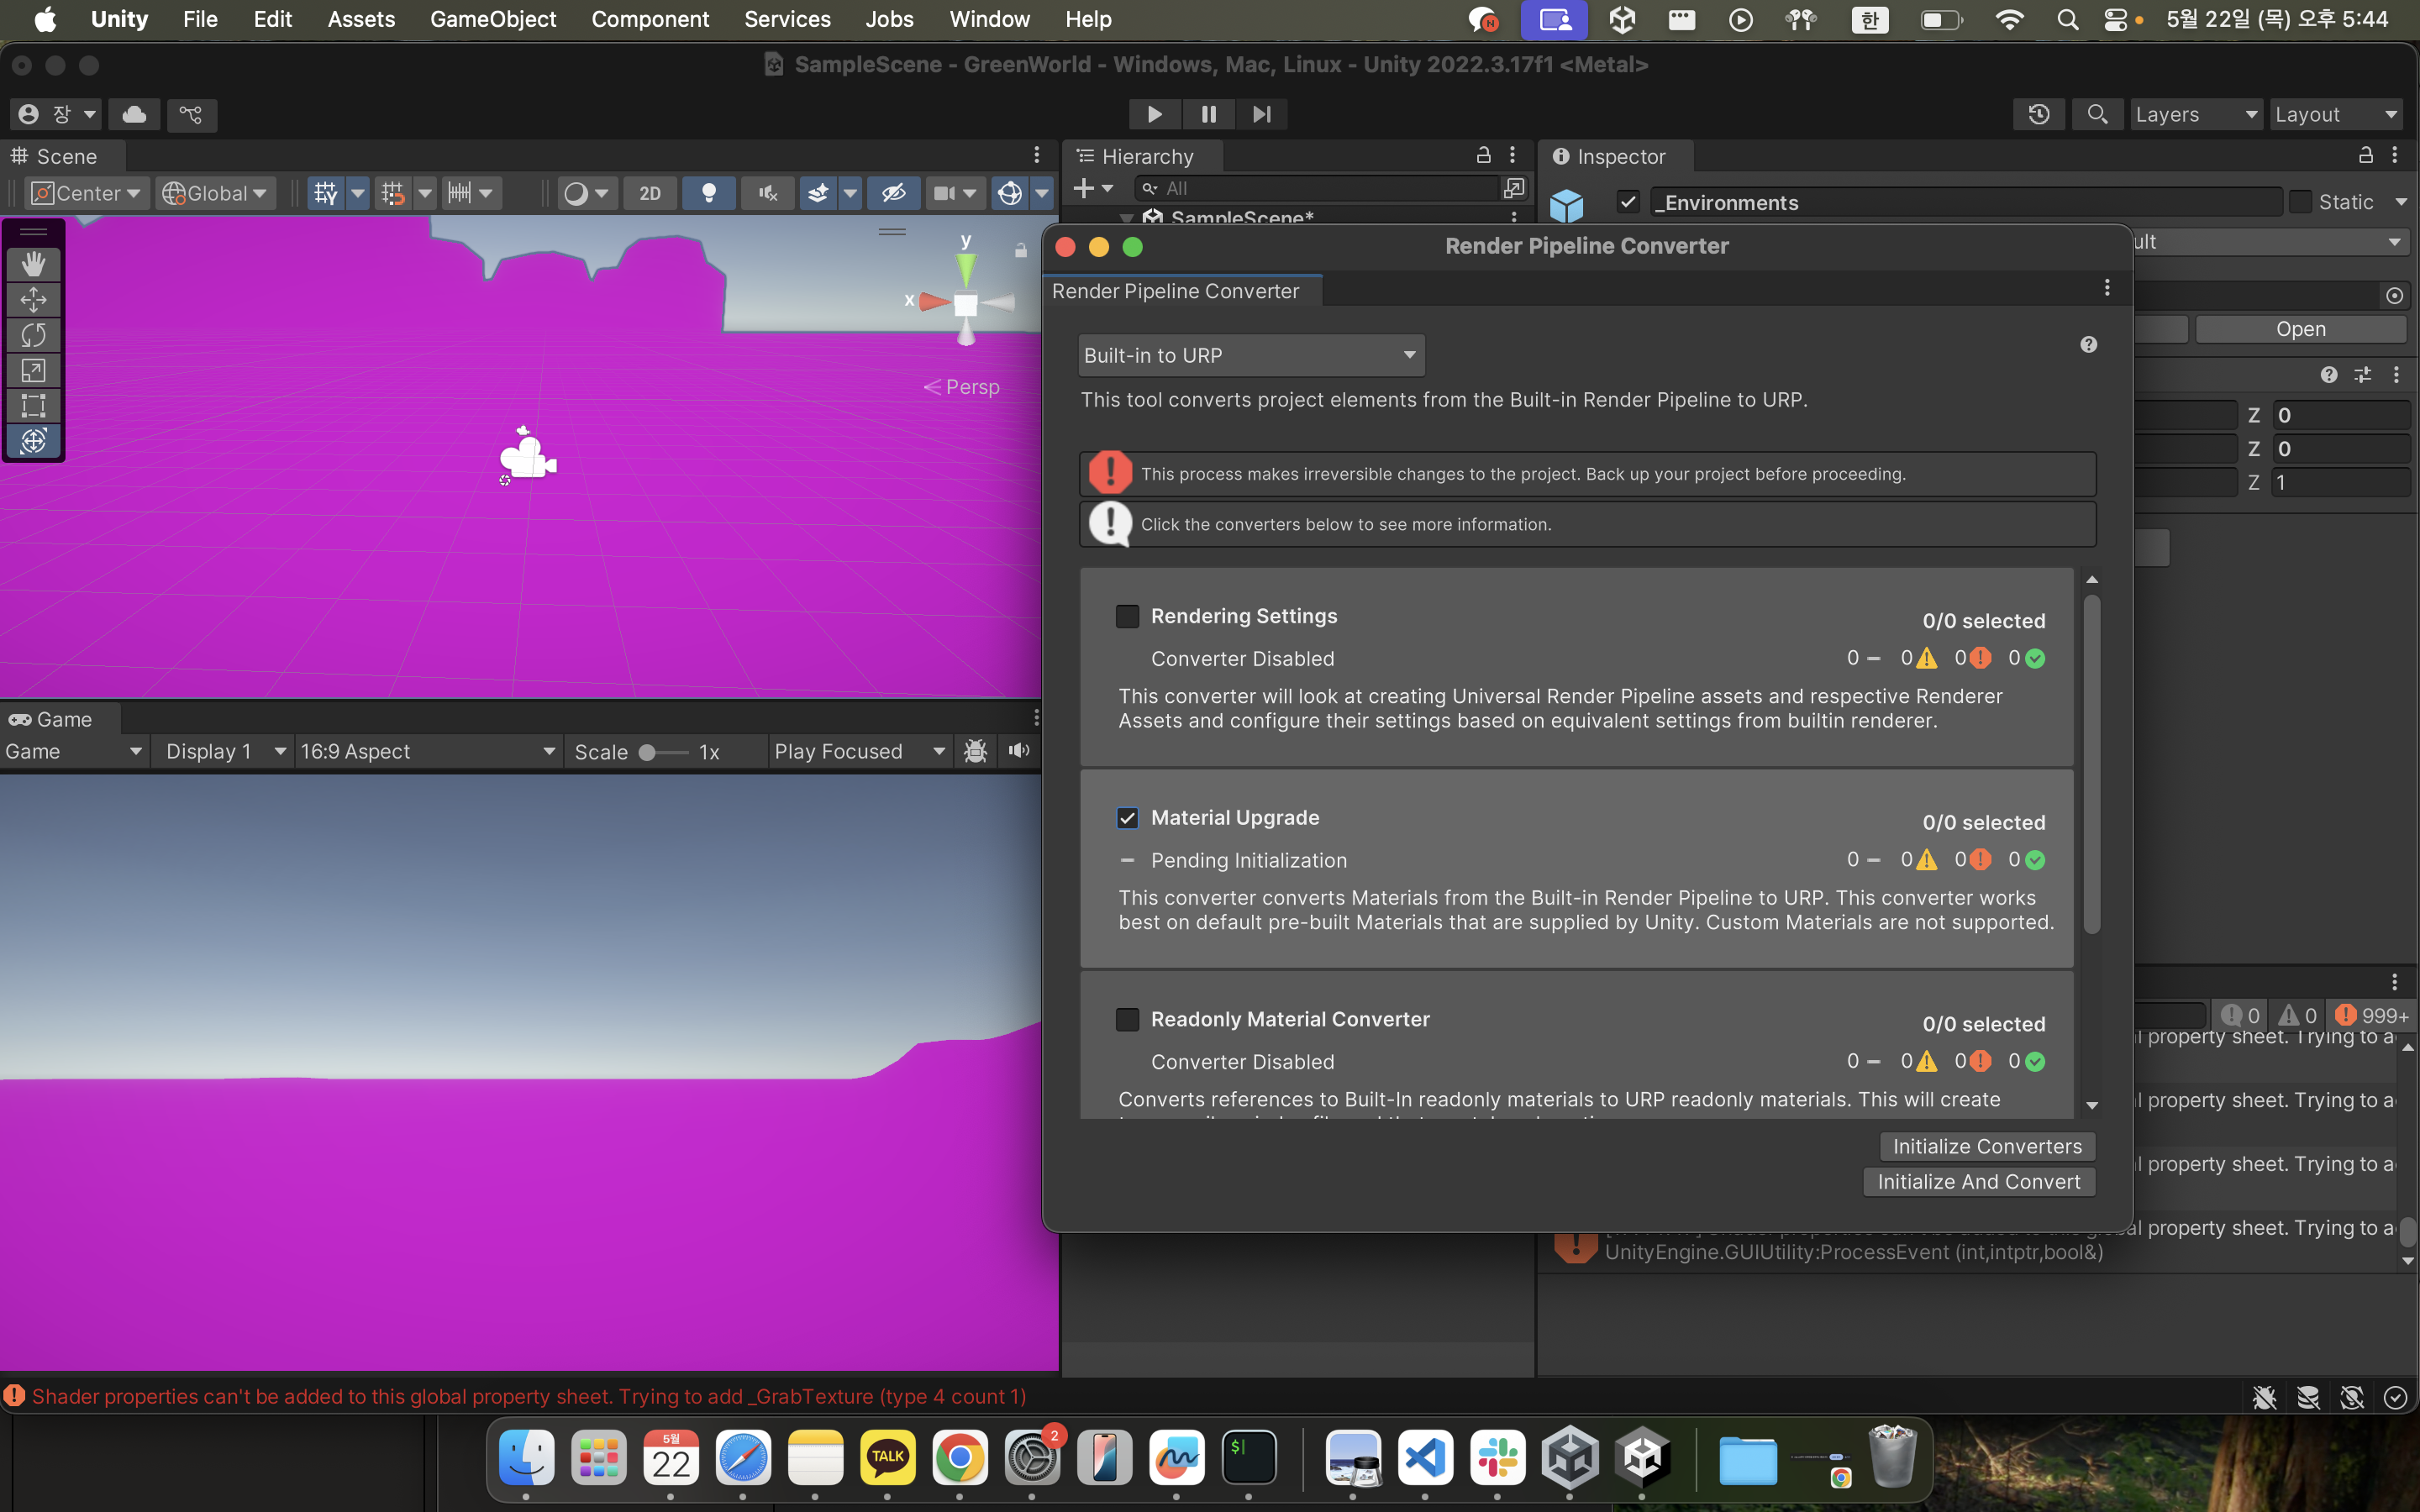
Task: Click Initialize And Convert button
Action: point(1978,1181)
